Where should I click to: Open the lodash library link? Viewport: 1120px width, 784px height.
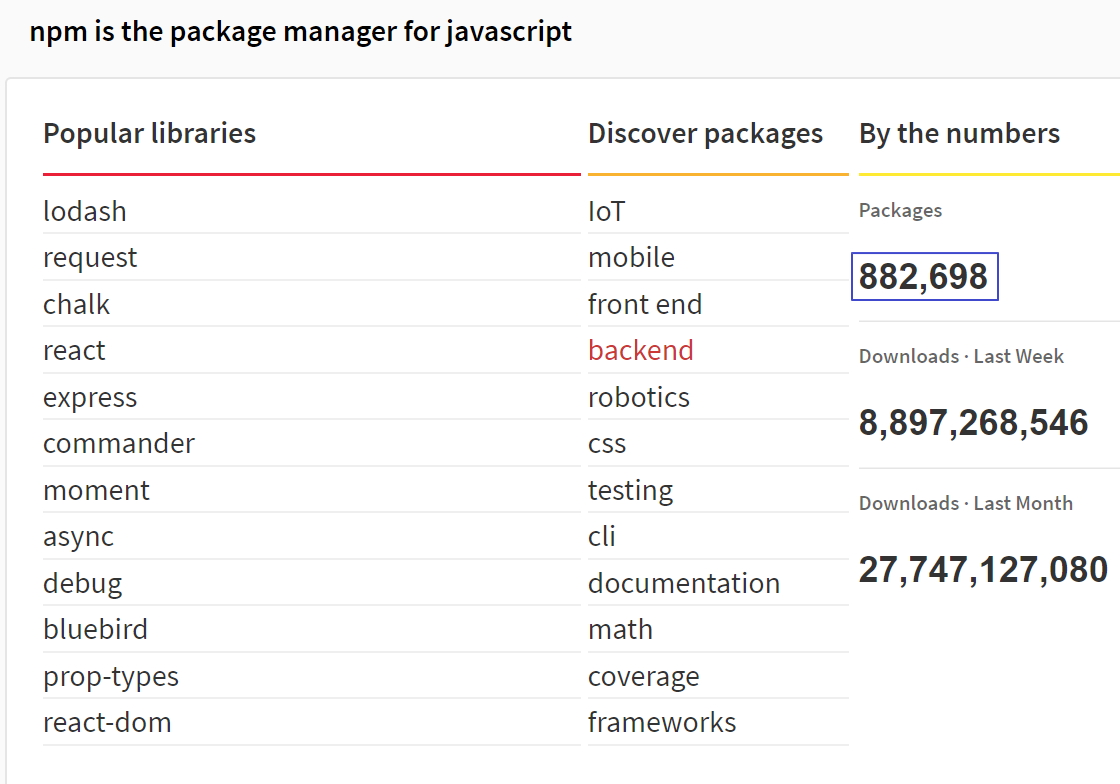click(x=85, y=212)
